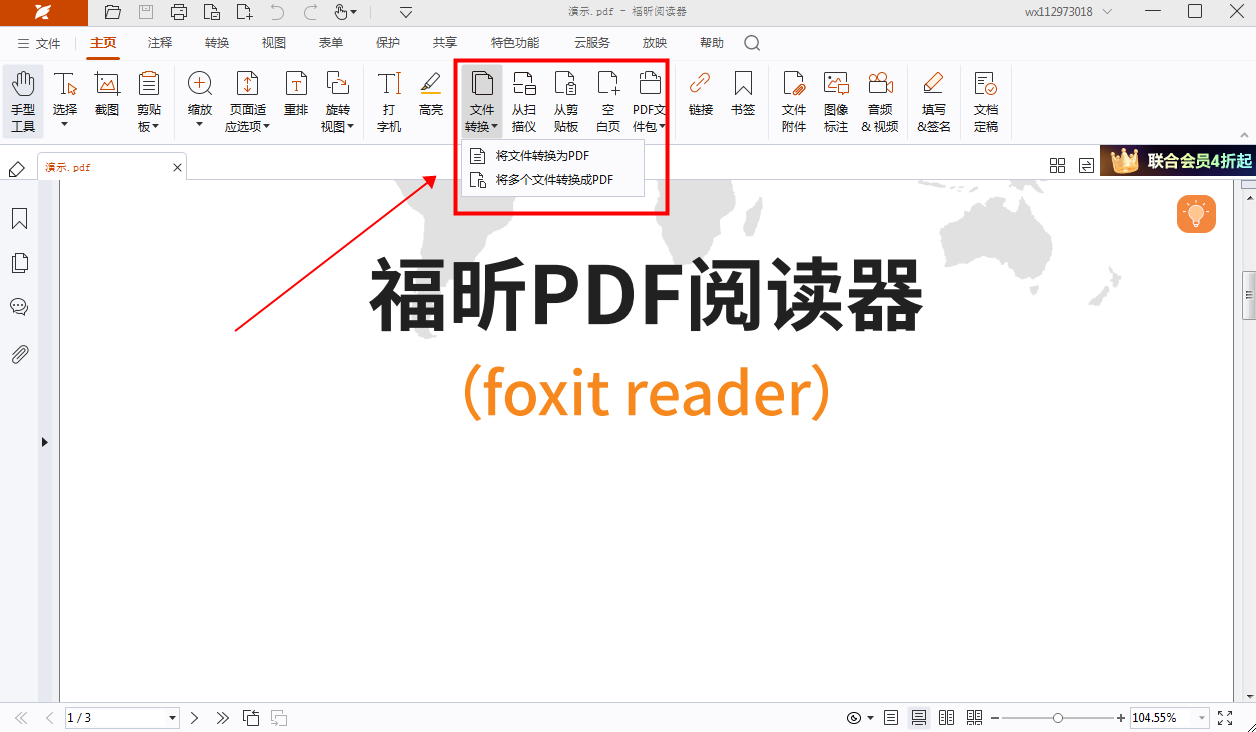
Task: Open the Pages panel in left sidebar
Action: (x=19, y=263)
